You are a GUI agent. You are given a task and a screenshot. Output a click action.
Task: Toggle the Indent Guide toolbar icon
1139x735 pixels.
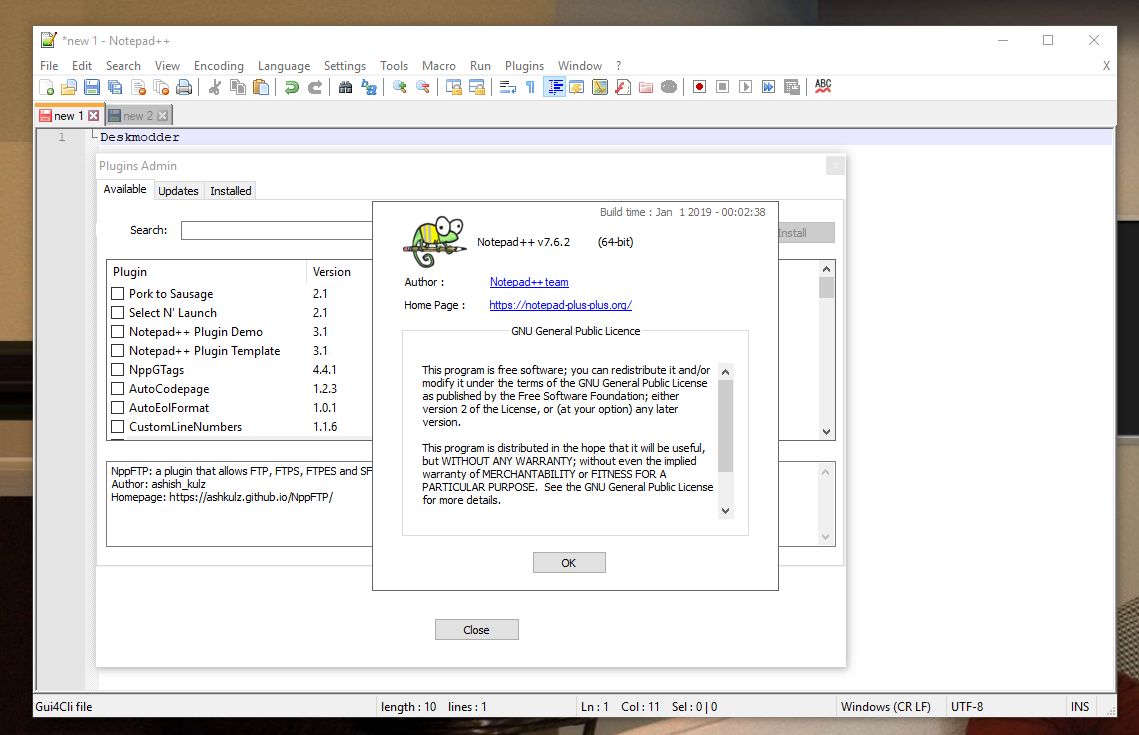[x=554, y=87]
